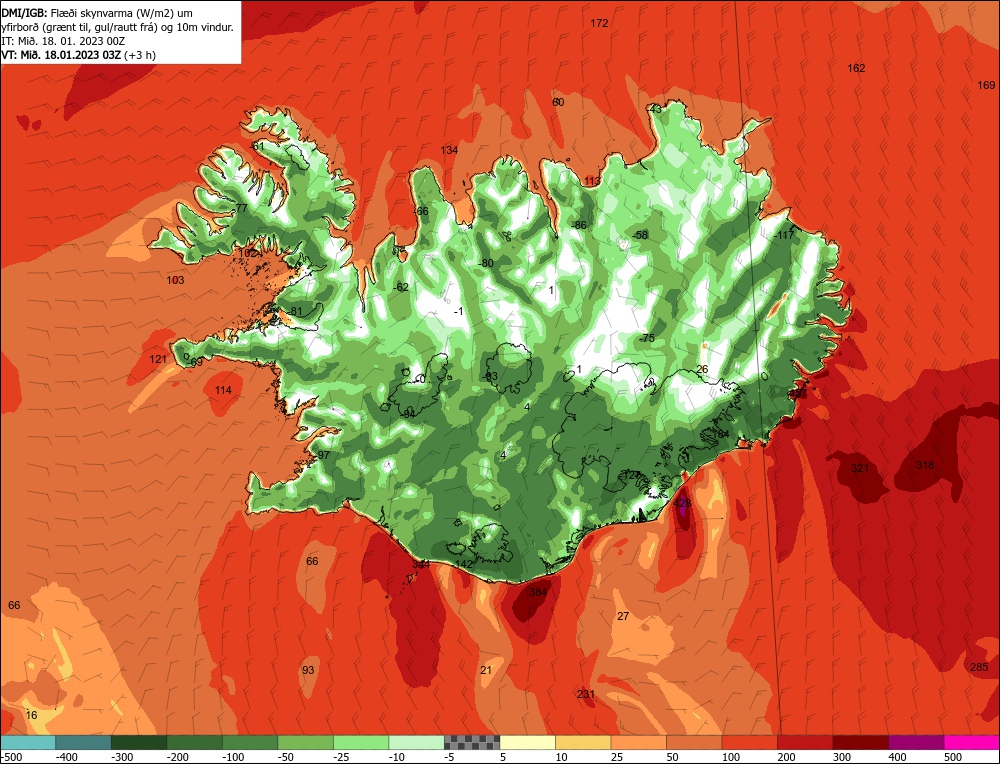1000x764 pixels.
Task: Click the value 162 in the northeast sea
Action: coord(856,68)
